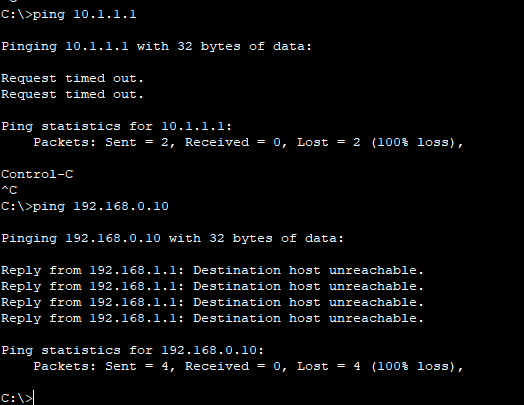Click the 'ping 192.168.0.10' command line
Viewport: 524px width, 405px height.
[85, 207]
